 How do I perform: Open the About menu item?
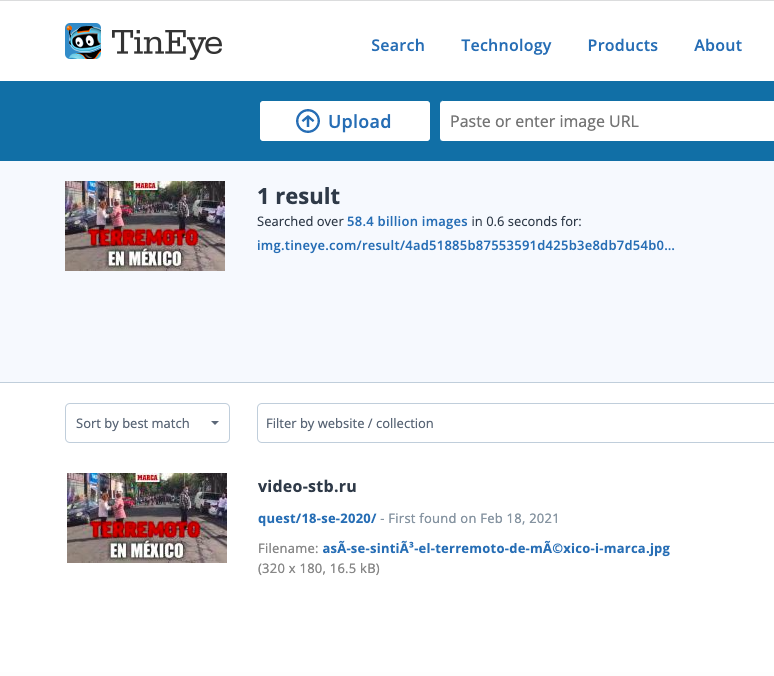(x=718, y=45)
